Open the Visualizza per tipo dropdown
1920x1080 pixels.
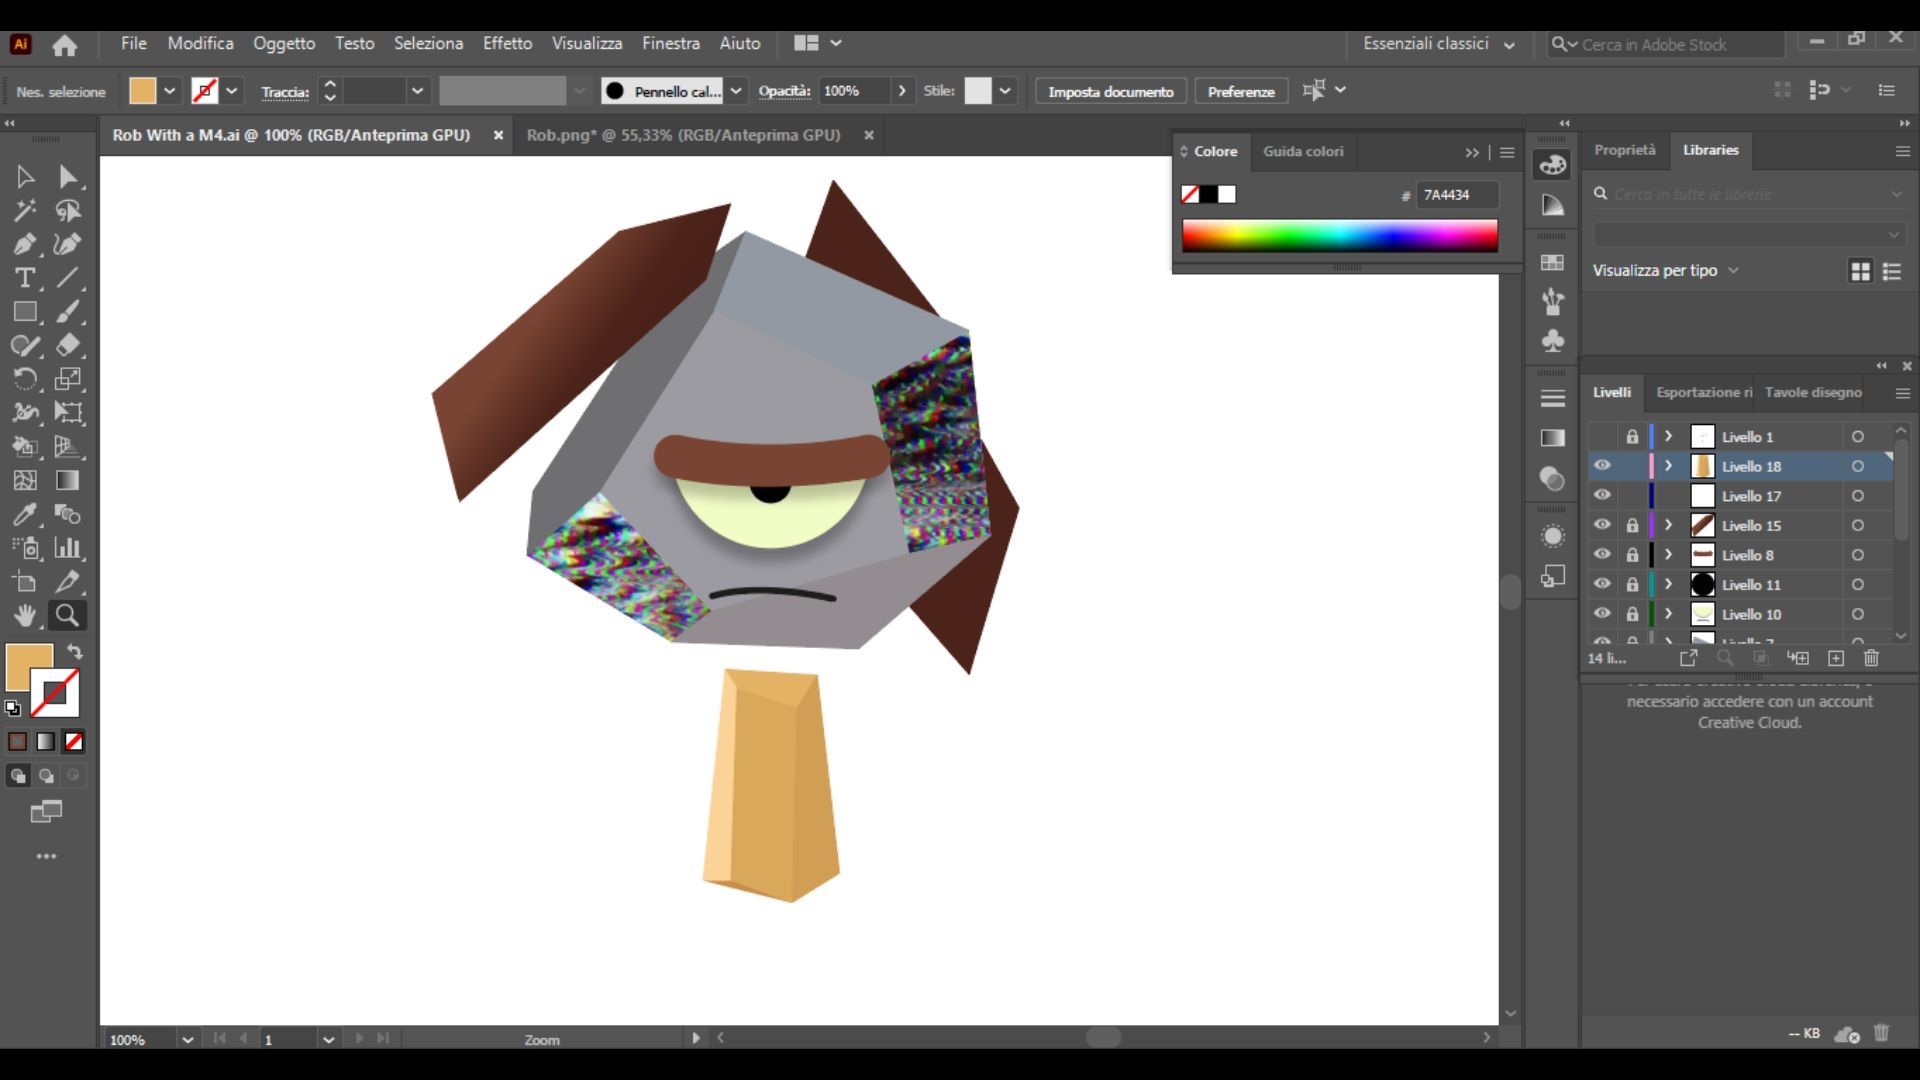point(1733,270)
